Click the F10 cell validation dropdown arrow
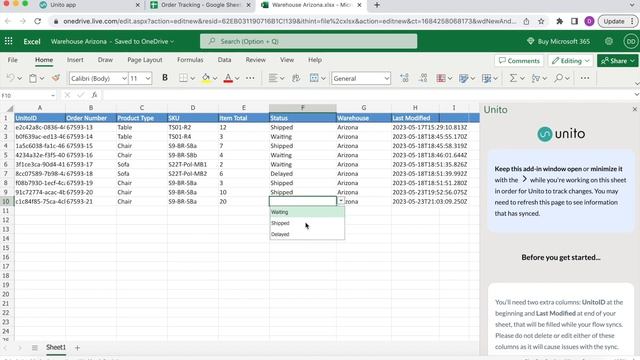The width and height of the screenshot is (640, 360). click(341, 201)
